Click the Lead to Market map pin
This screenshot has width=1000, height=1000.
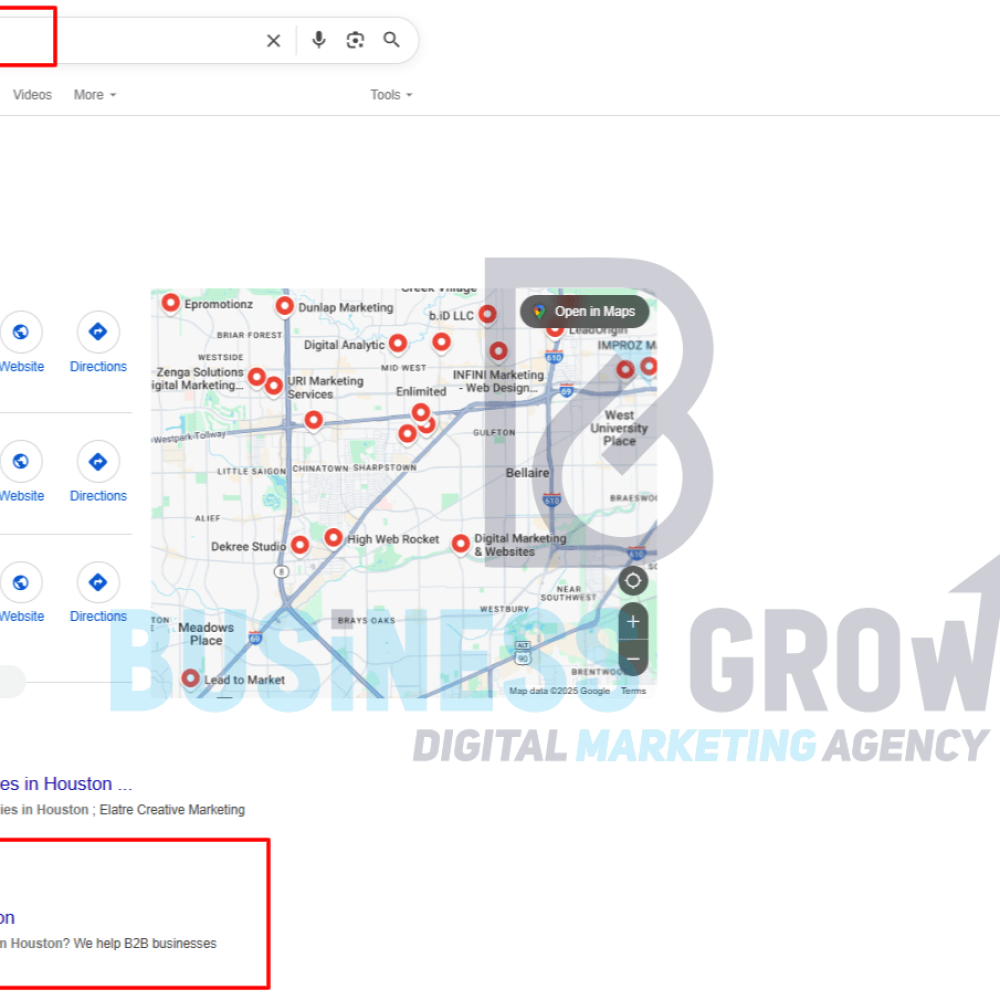click(190, 678)
